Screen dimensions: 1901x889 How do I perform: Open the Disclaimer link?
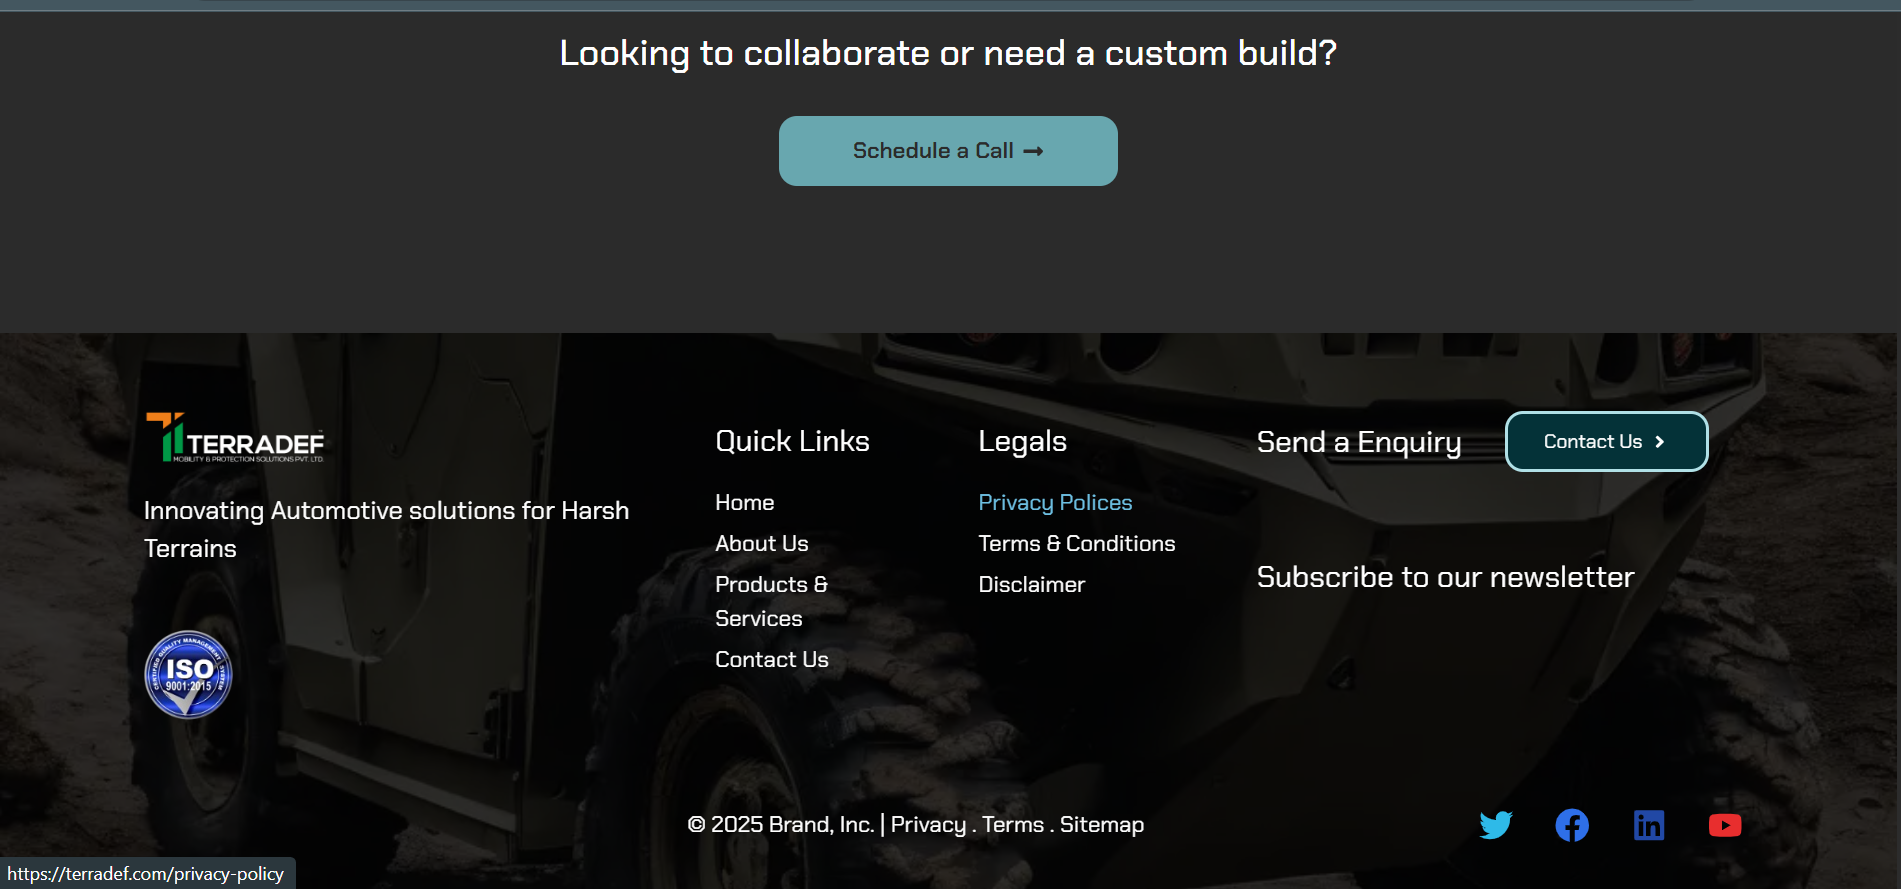pos(1032,584)
